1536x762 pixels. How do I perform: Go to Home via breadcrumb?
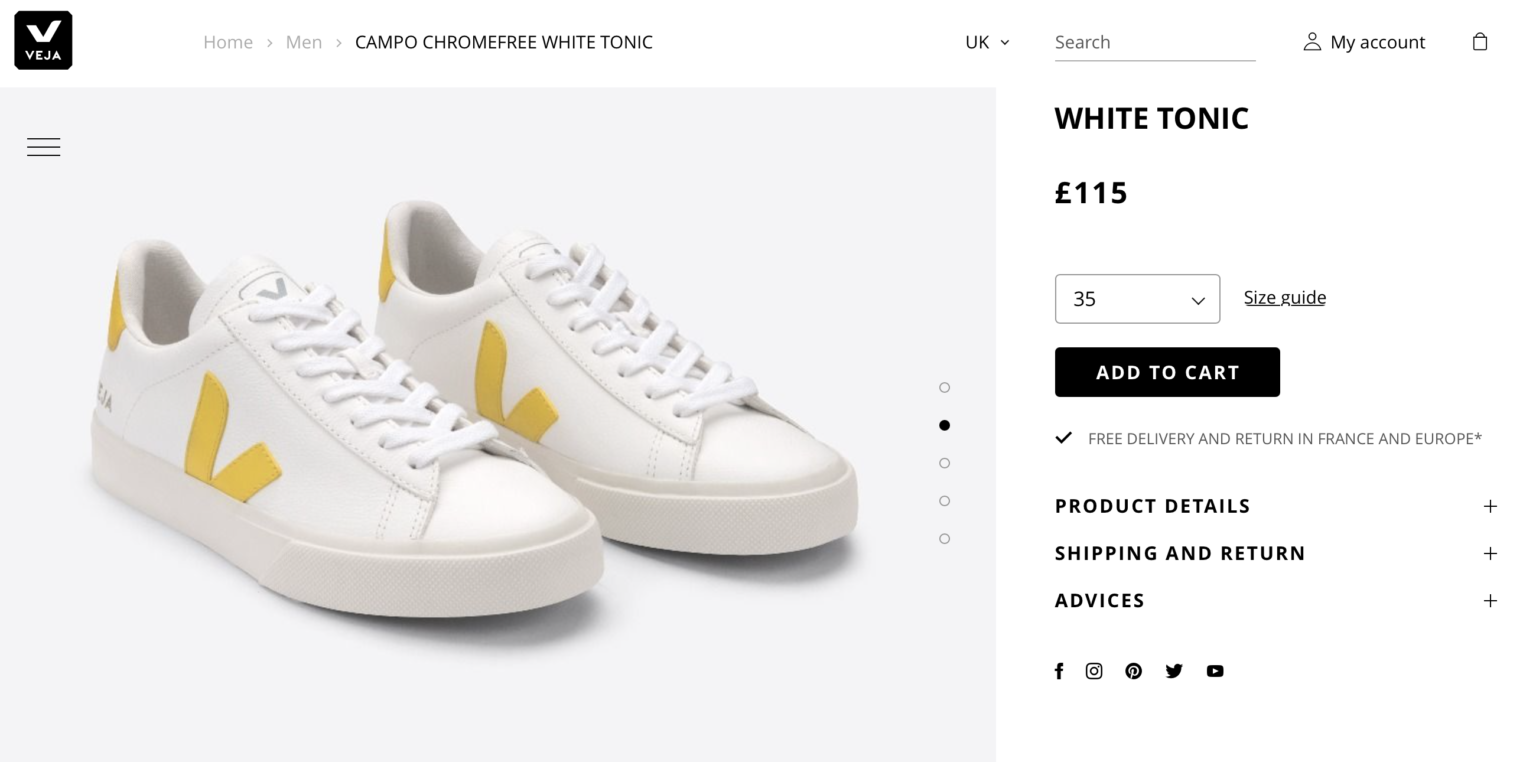click(228, 42)
